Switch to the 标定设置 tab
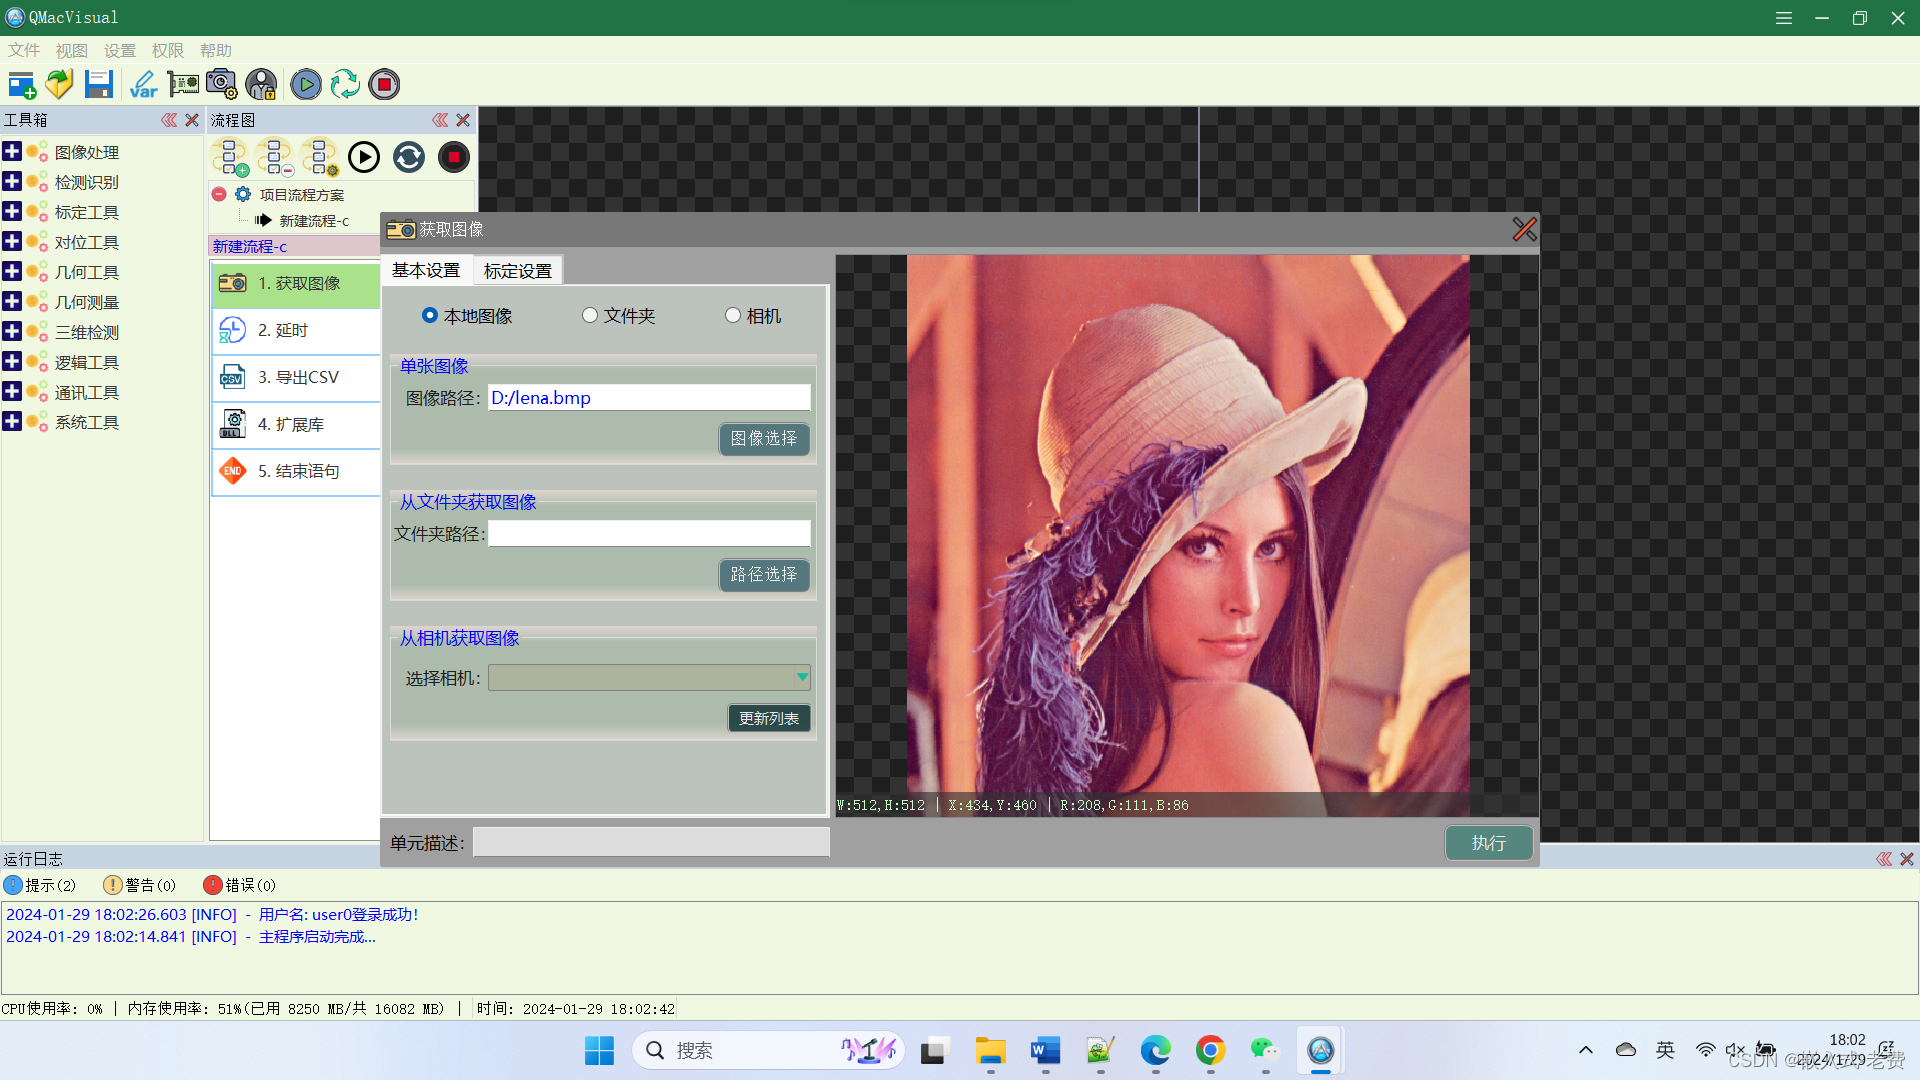1920x1080 pixels. pyautogui.click(x=518, y=271)
